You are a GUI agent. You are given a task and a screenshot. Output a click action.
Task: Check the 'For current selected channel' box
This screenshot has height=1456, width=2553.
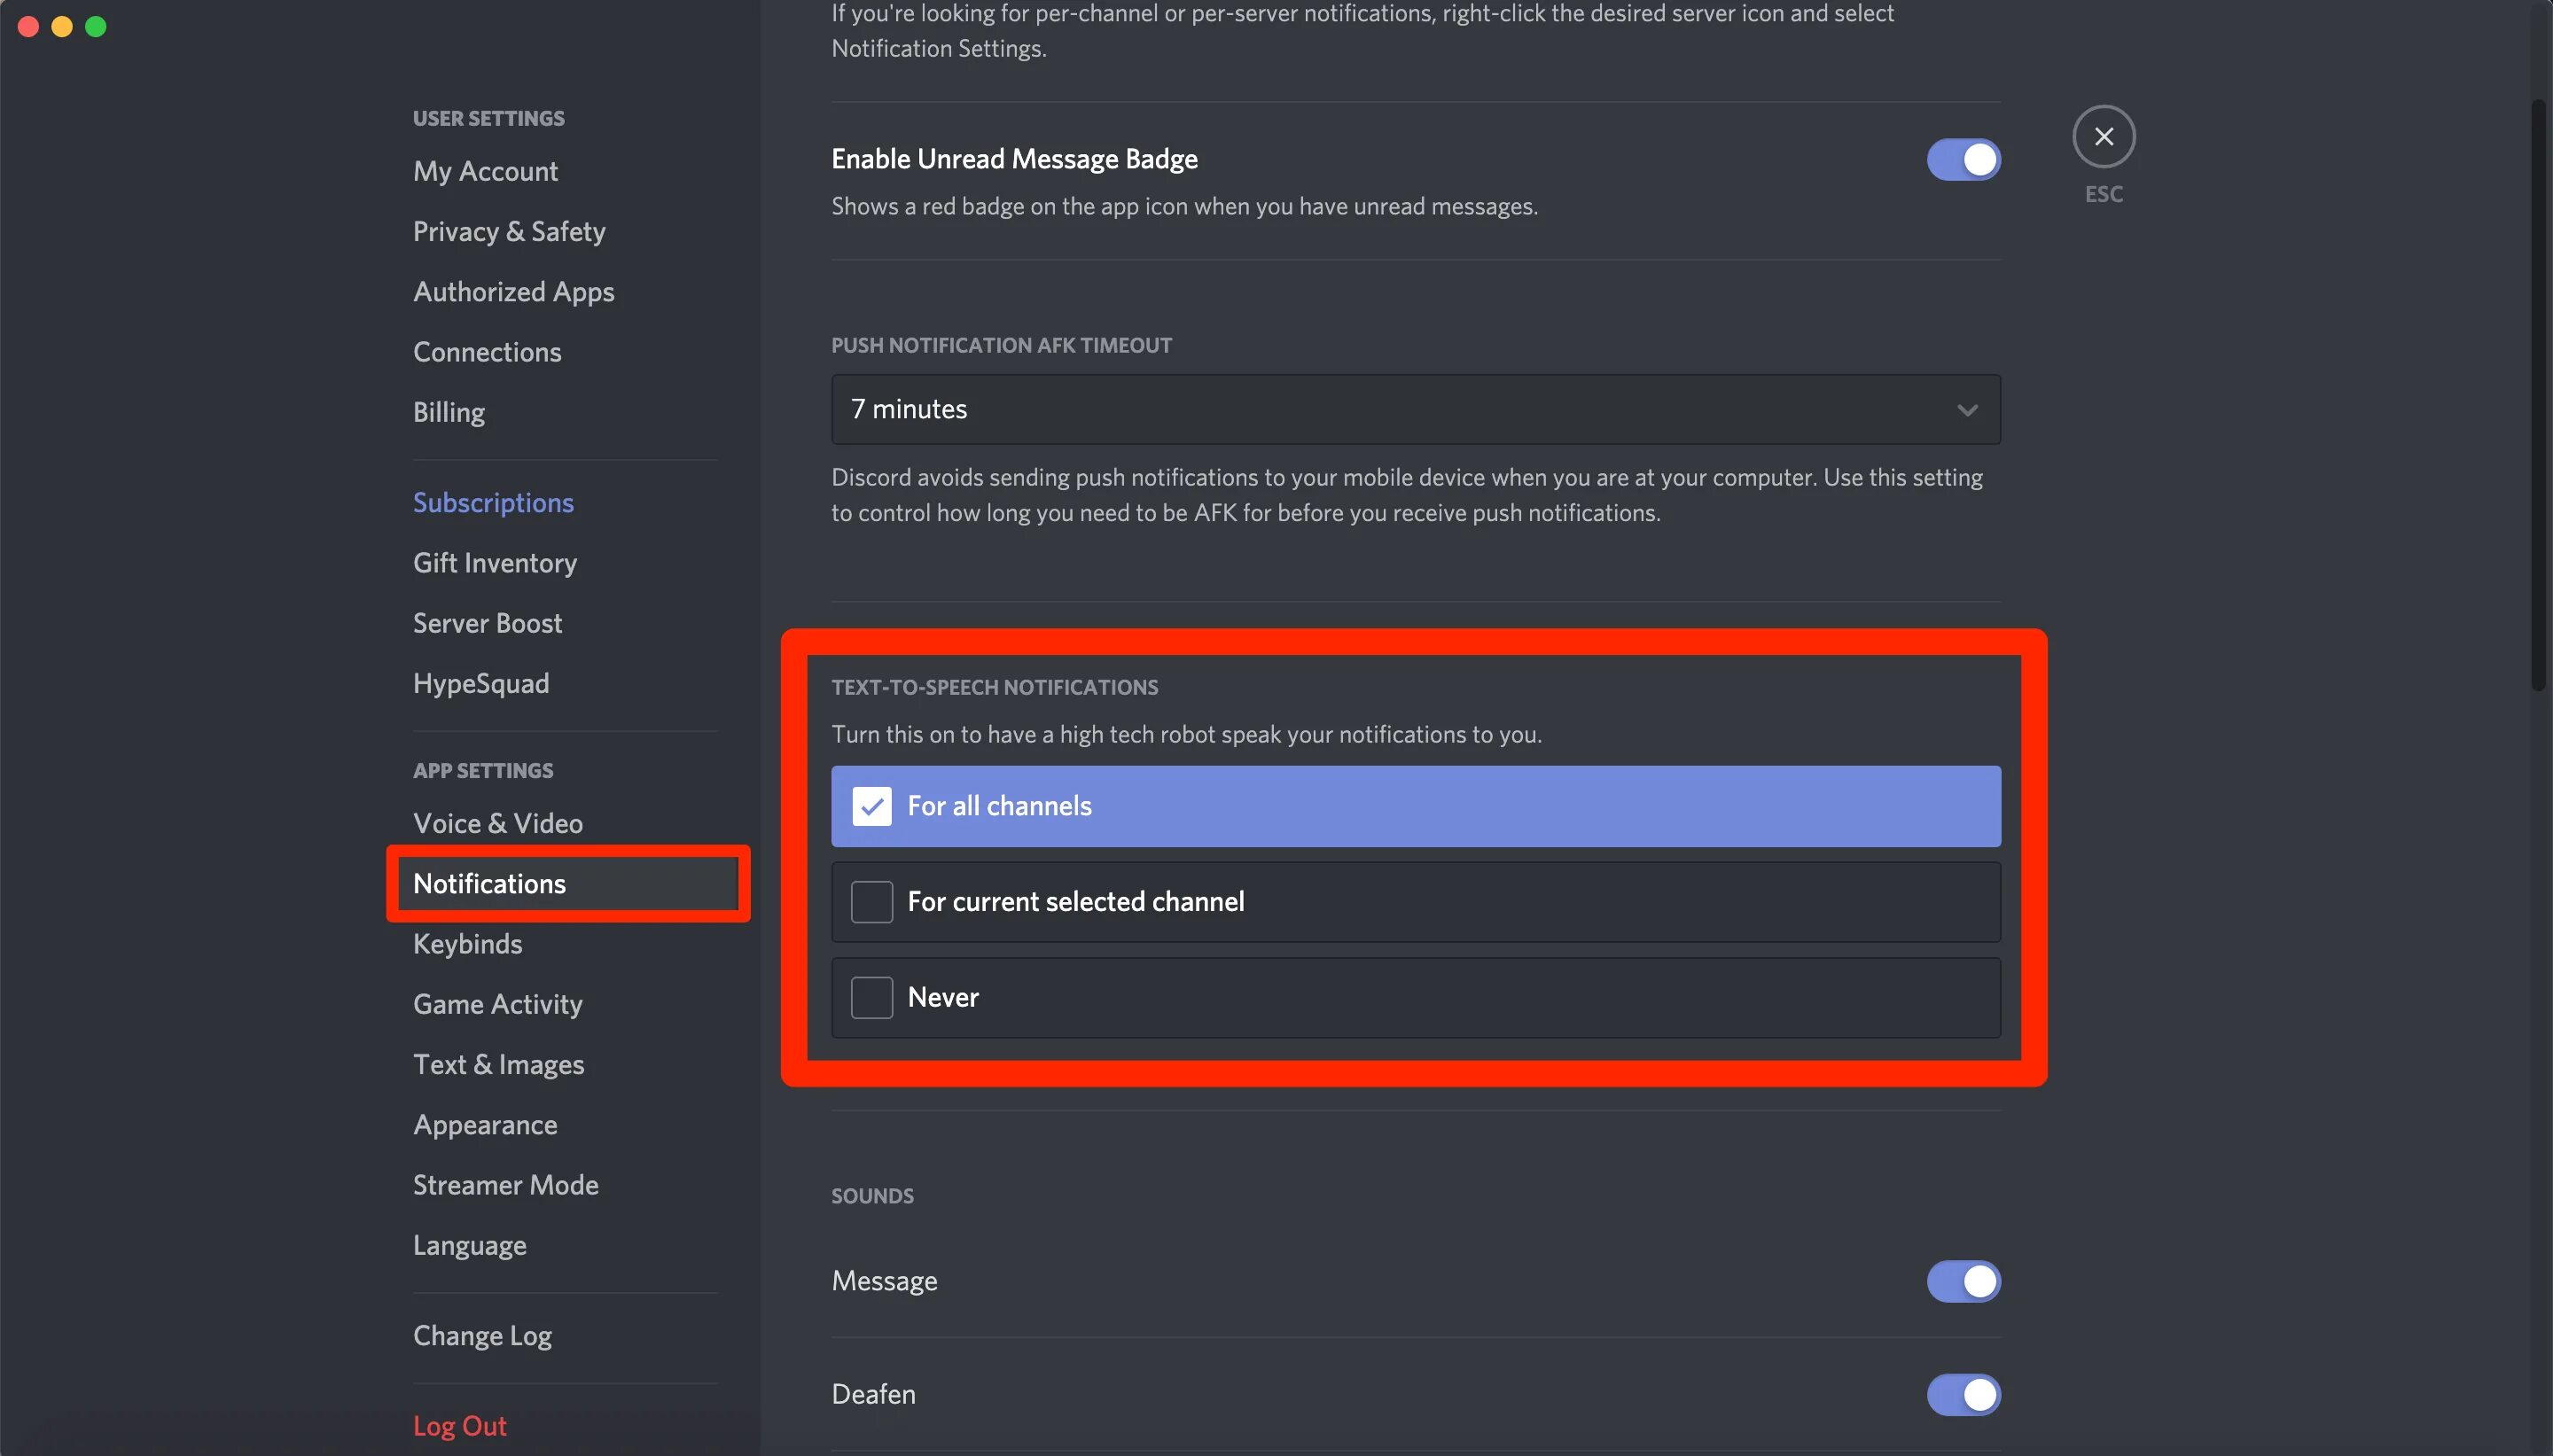coord(871,902)
